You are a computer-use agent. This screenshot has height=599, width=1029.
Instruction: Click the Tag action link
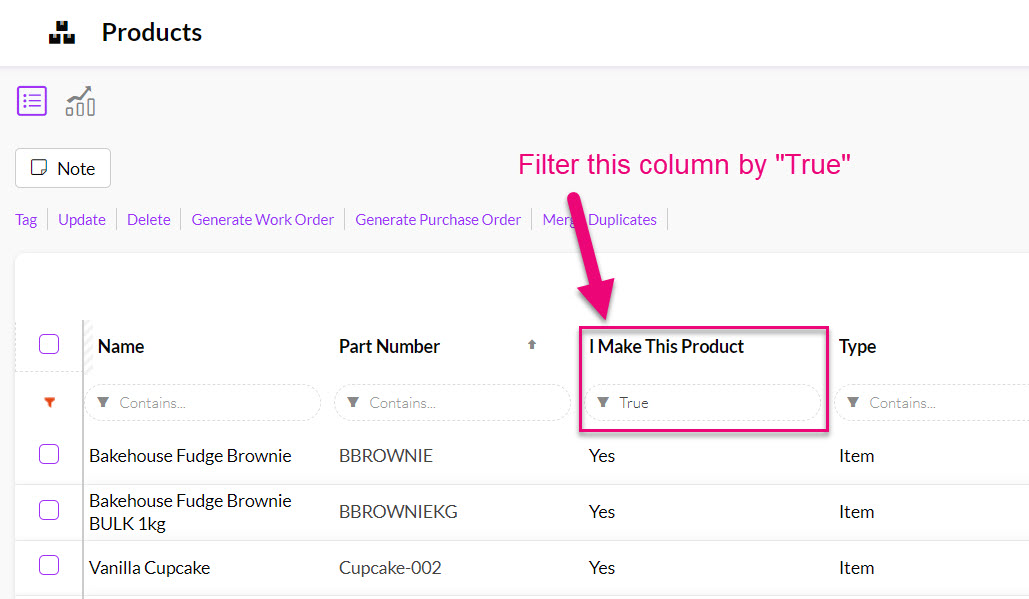[x=26, y=219]
